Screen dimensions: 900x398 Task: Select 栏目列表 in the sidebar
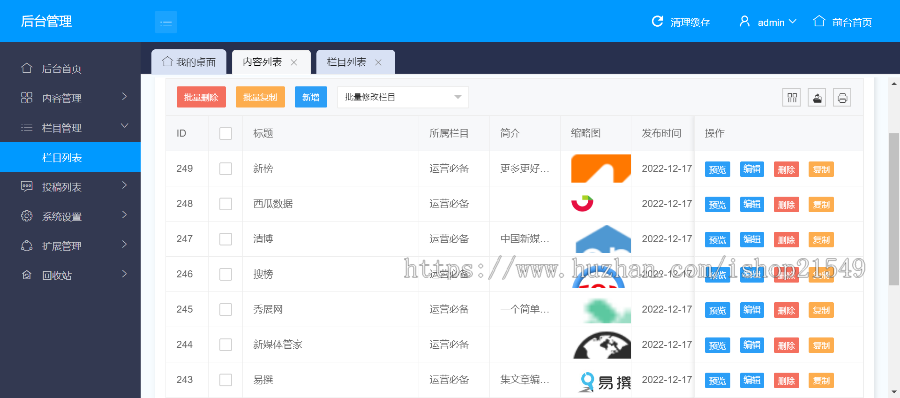[70, 157]
